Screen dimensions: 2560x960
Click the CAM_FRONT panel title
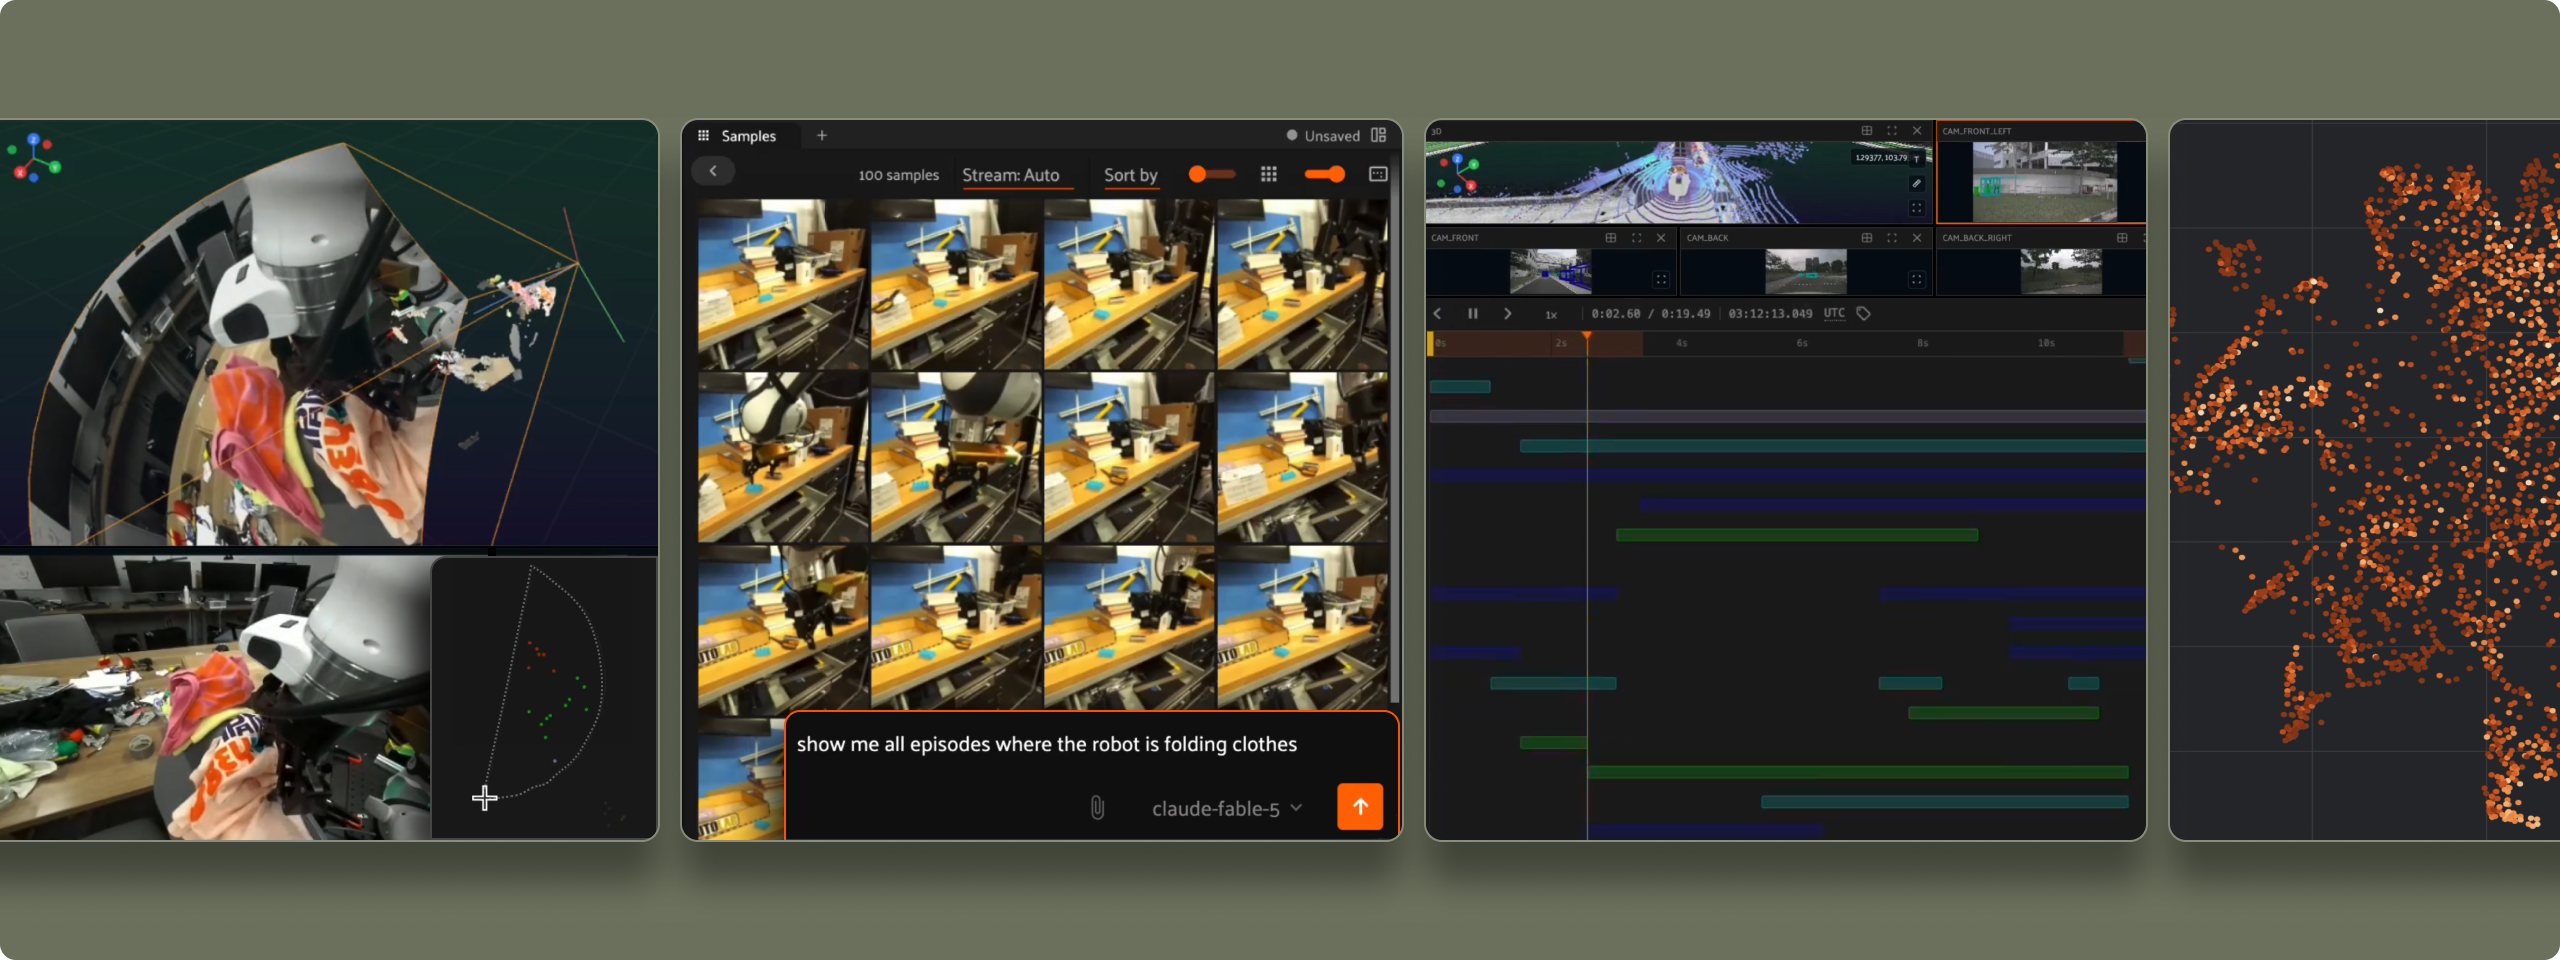[x=1455, y=238]
